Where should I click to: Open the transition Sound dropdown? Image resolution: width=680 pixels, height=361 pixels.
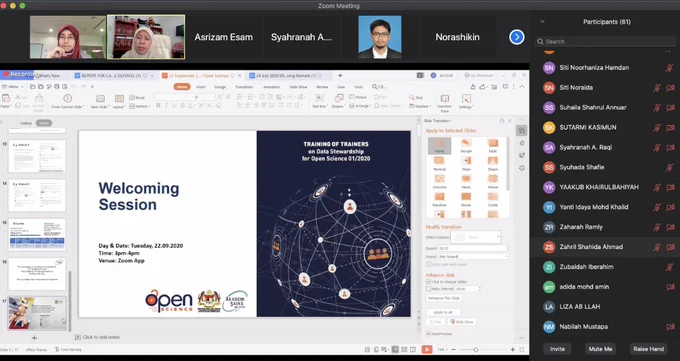click(473, 256)
